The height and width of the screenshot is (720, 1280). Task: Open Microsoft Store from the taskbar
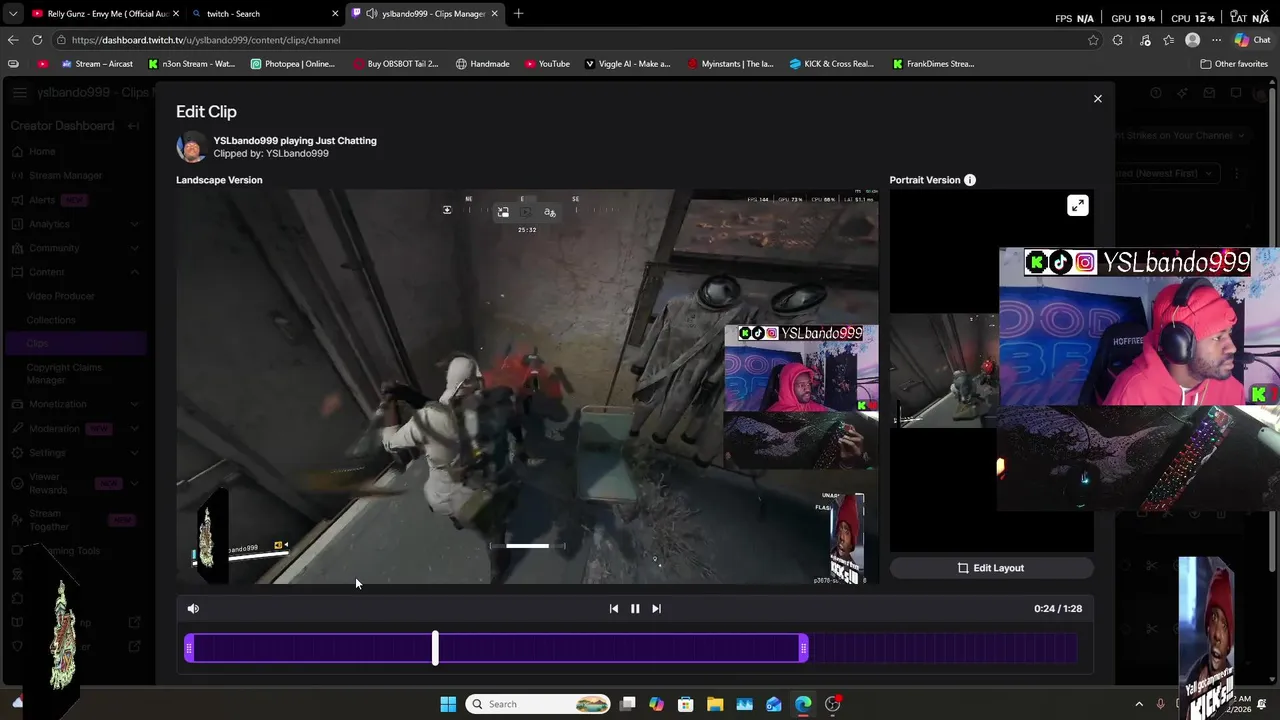click(x=686, y=704)
